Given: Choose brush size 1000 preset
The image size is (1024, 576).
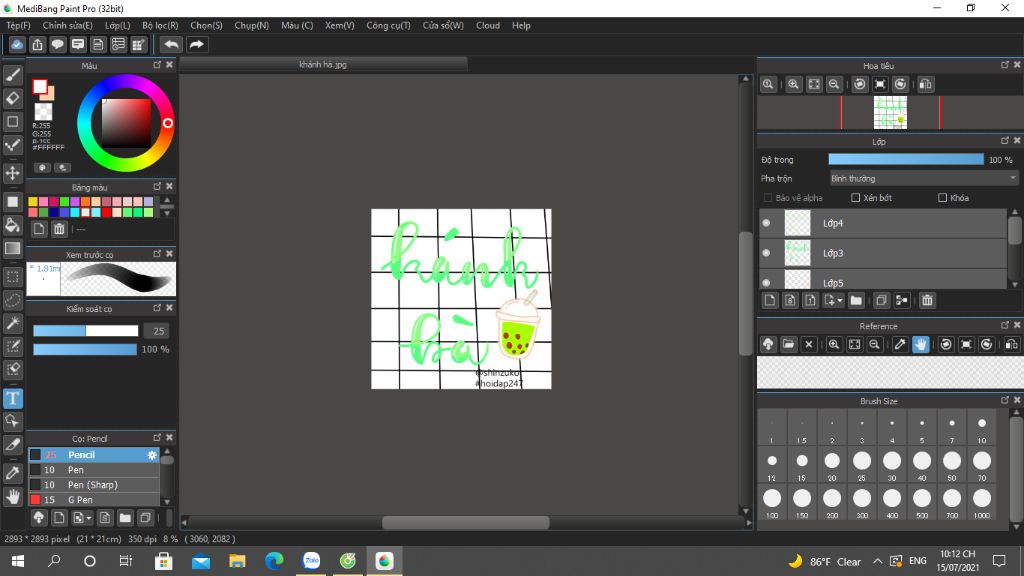Looking at the screenshot, I should coord(982,502).
